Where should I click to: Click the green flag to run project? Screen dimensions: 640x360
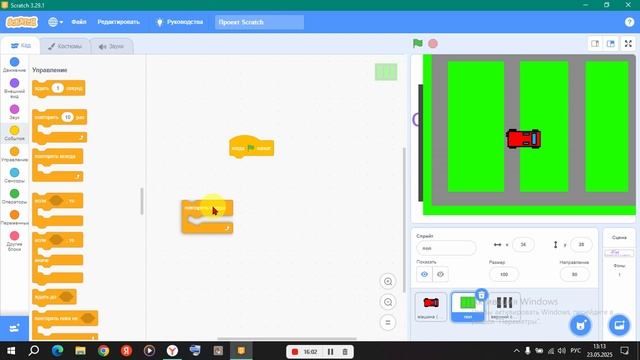coord(418,43)
